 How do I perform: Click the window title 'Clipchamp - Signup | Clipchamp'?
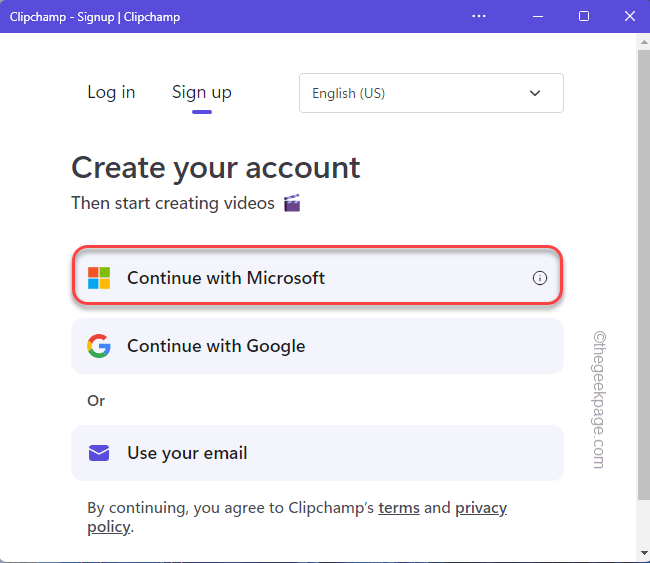pos(95,17)
